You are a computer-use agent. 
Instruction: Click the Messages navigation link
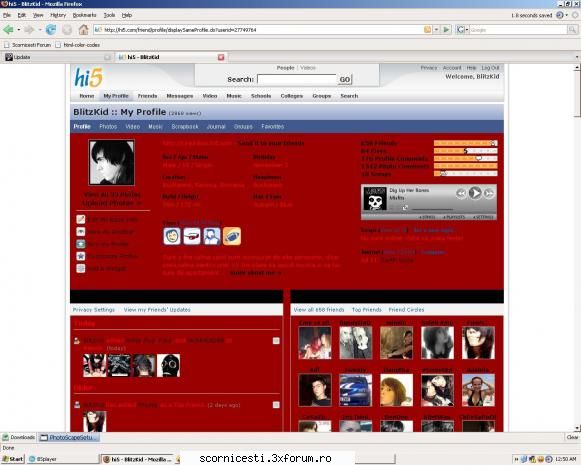point(180,96)
